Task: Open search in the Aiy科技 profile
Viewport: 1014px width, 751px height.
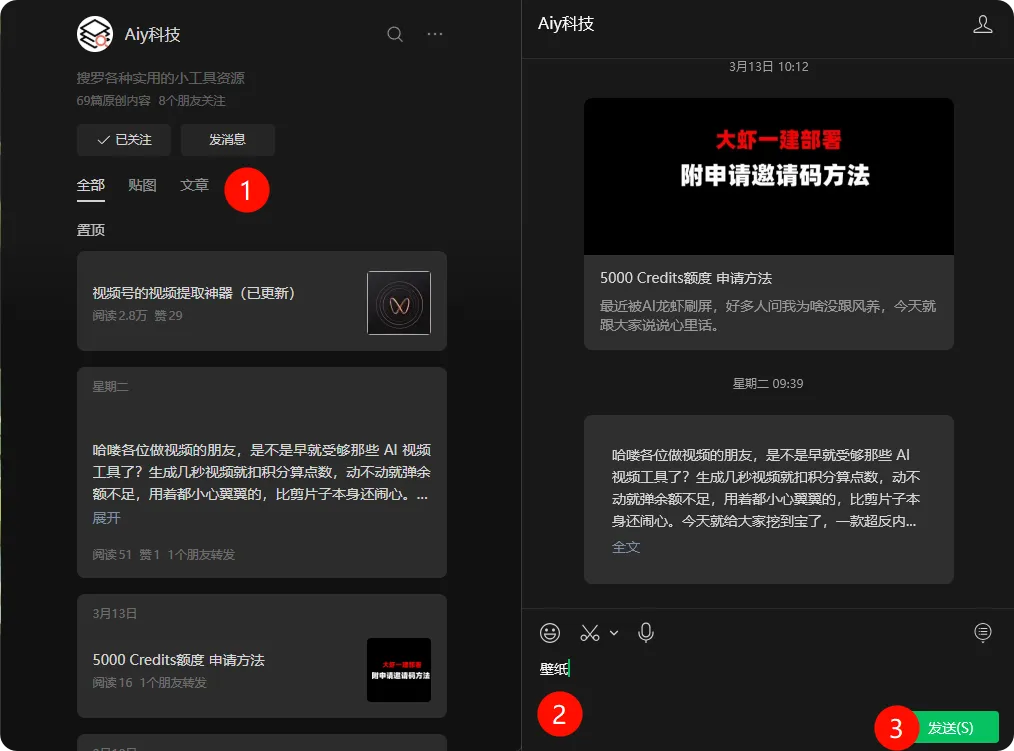Action: pyautogui.click(x=394, y=34)
